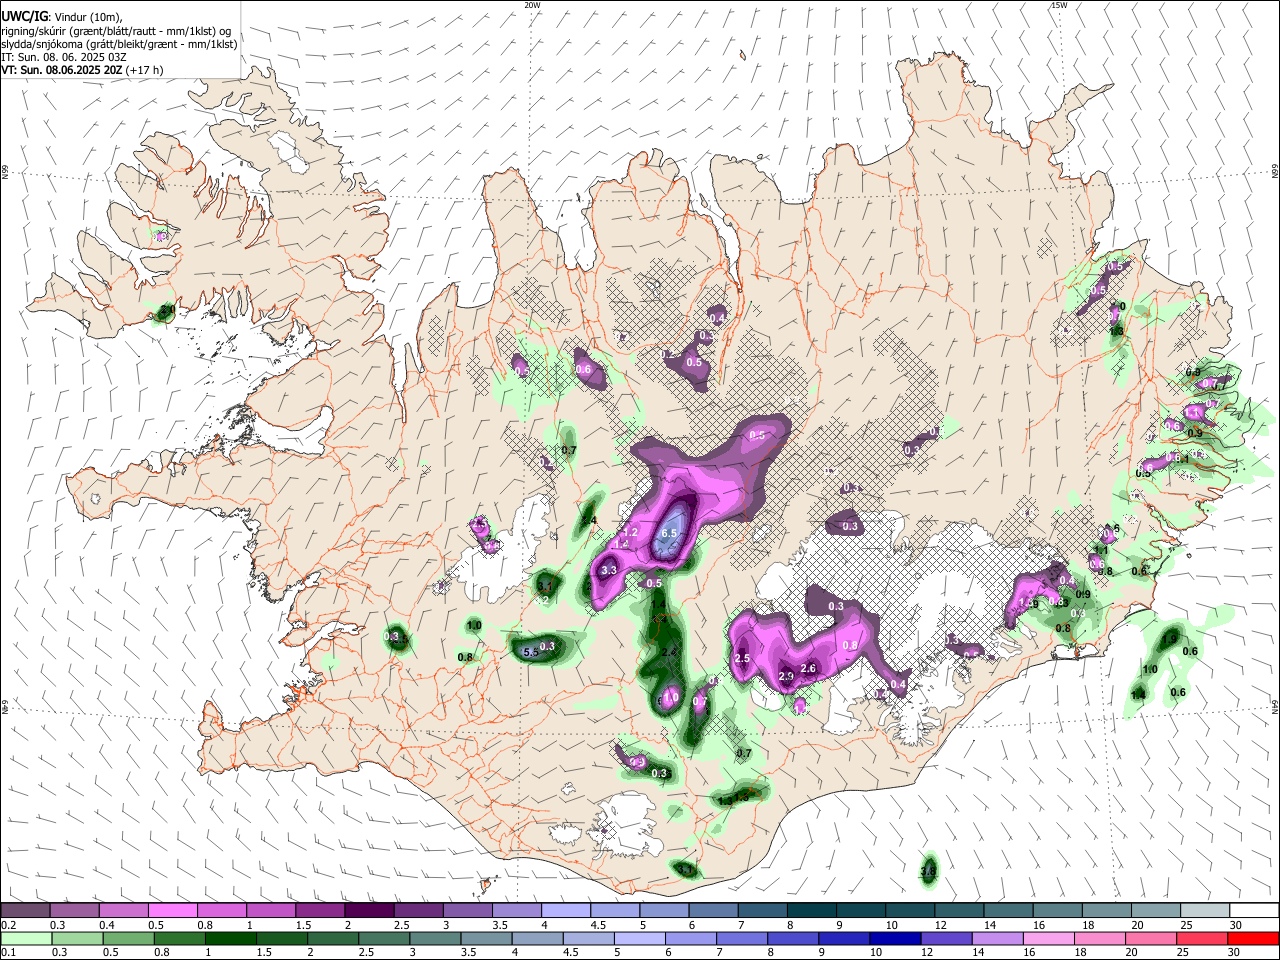
Task: Pick the 2.5 swatch in lower legend row
Action: pyautogui.click(x=384, y=938)
